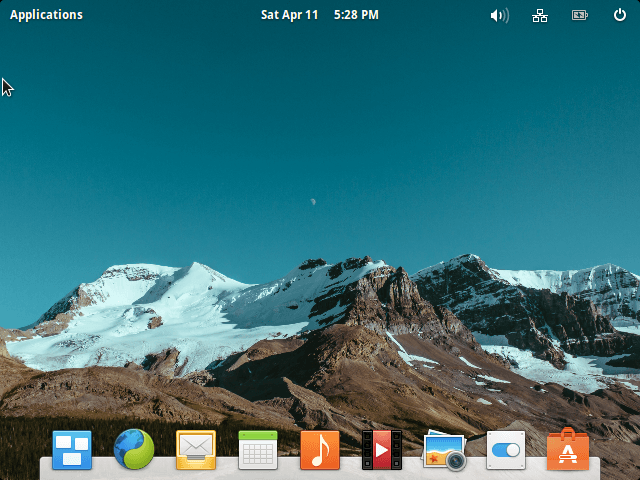The image size is (640, 480).
Task: Open AppCenter shopping bag icon
Action: 568,450
